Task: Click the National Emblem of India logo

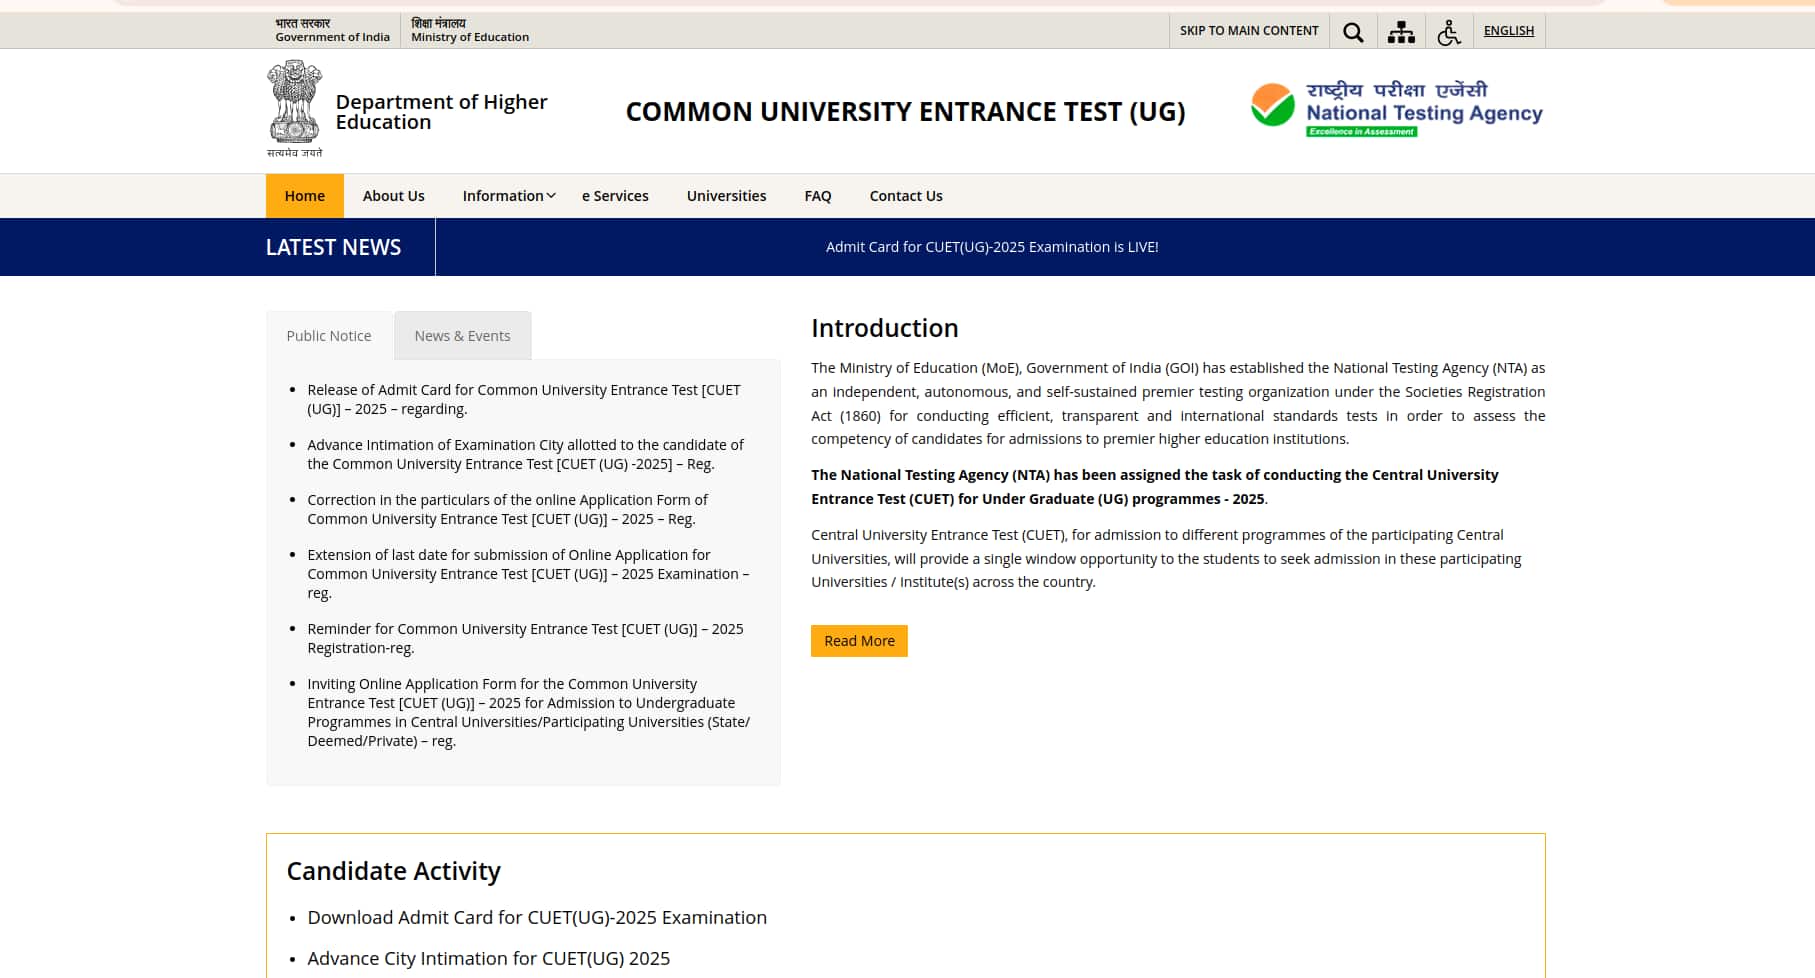Action: 294,108
